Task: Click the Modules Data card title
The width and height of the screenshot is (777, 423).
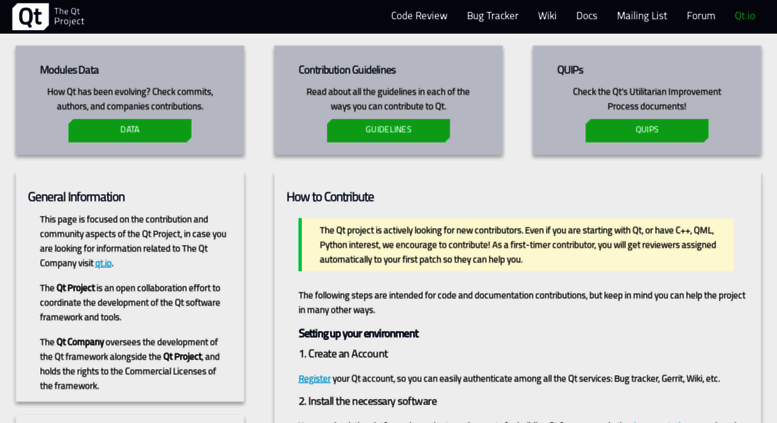Action: tap(69, 70)
